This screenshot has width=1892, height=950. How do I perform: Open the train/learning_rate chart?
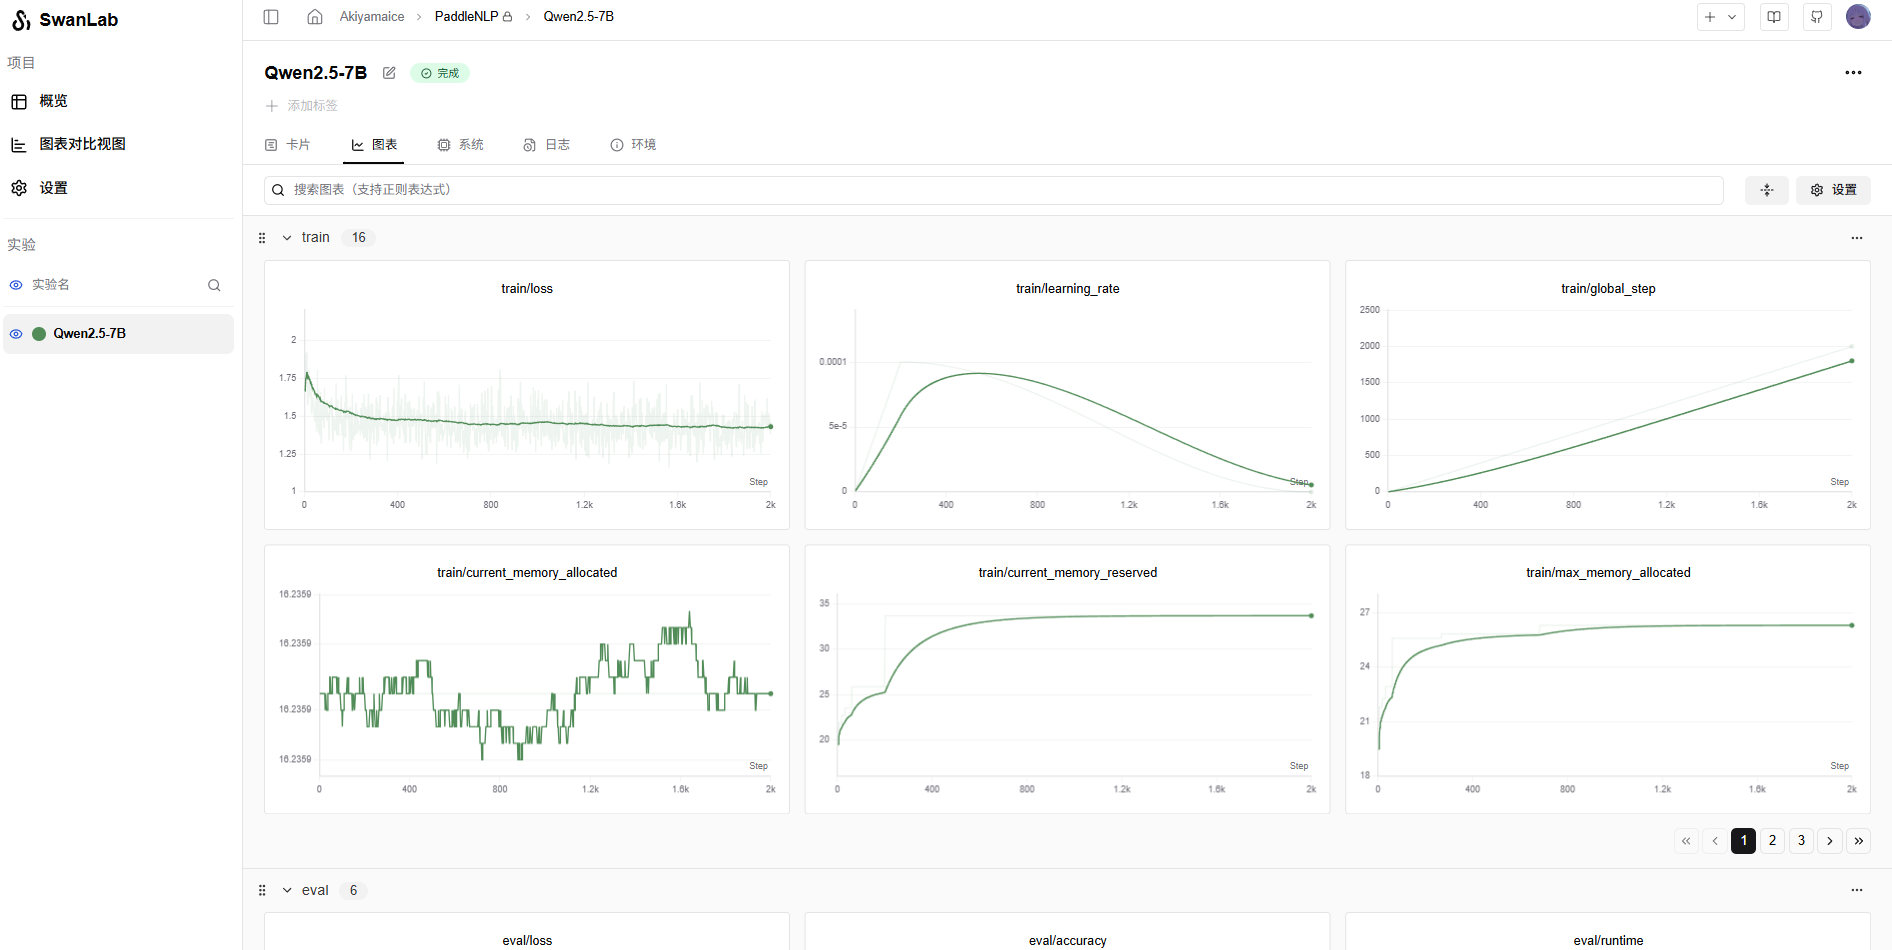tap(1067, 395)
